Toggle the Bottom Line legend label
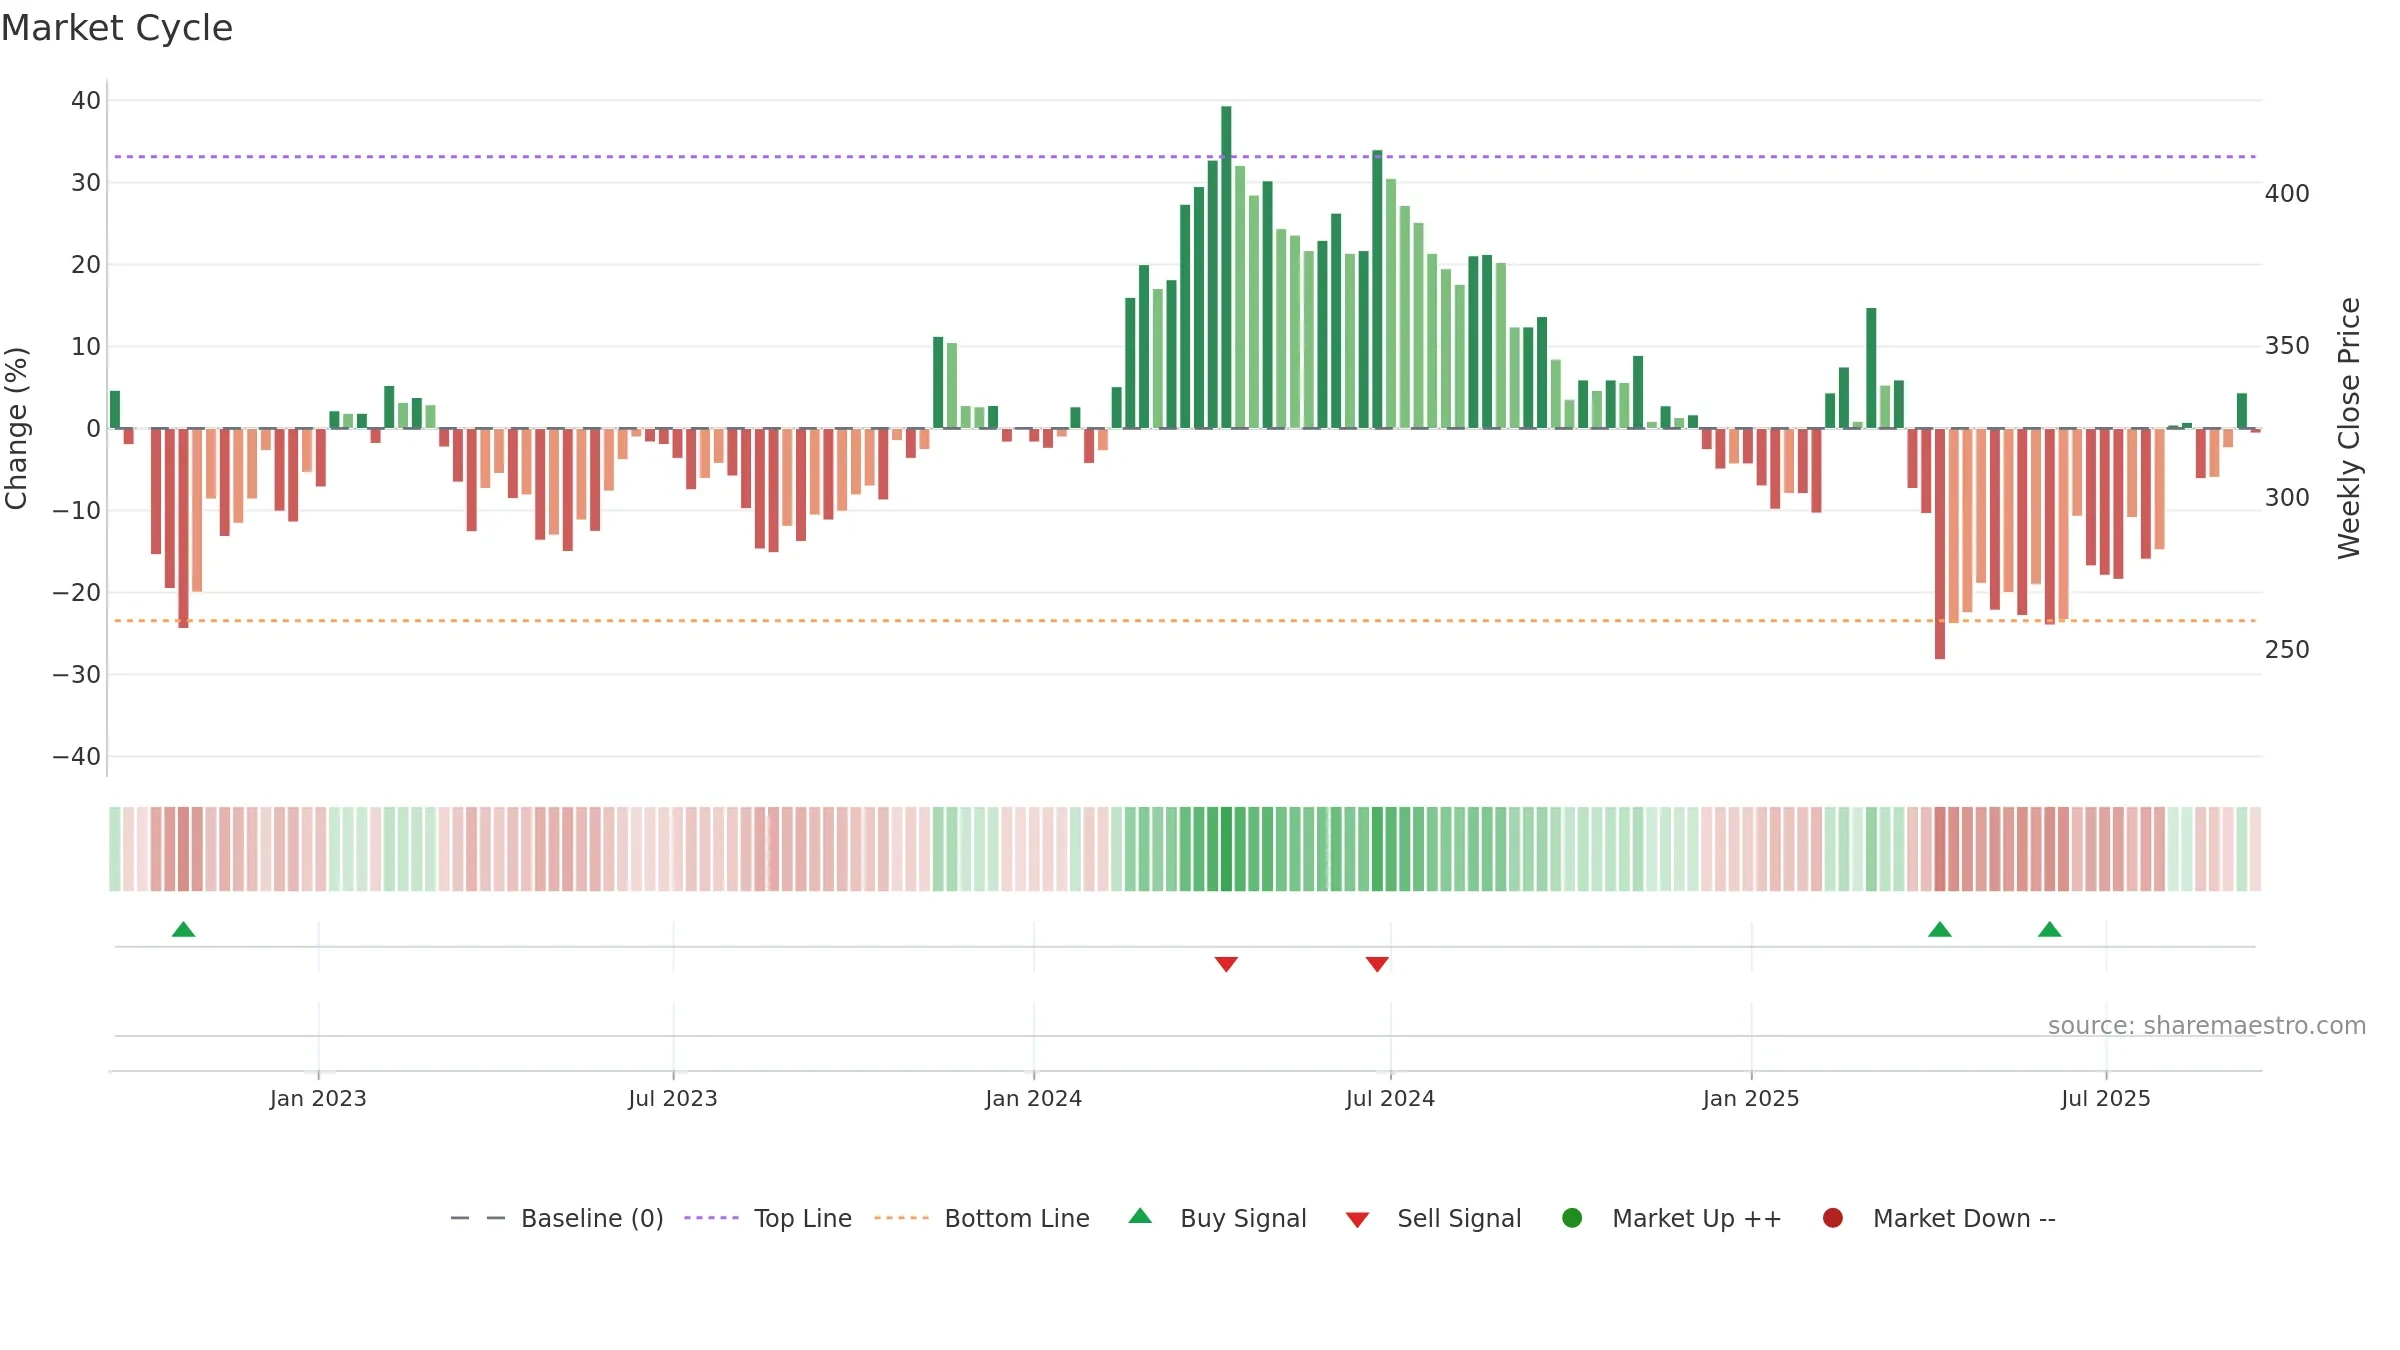 pos(1017,1219)
